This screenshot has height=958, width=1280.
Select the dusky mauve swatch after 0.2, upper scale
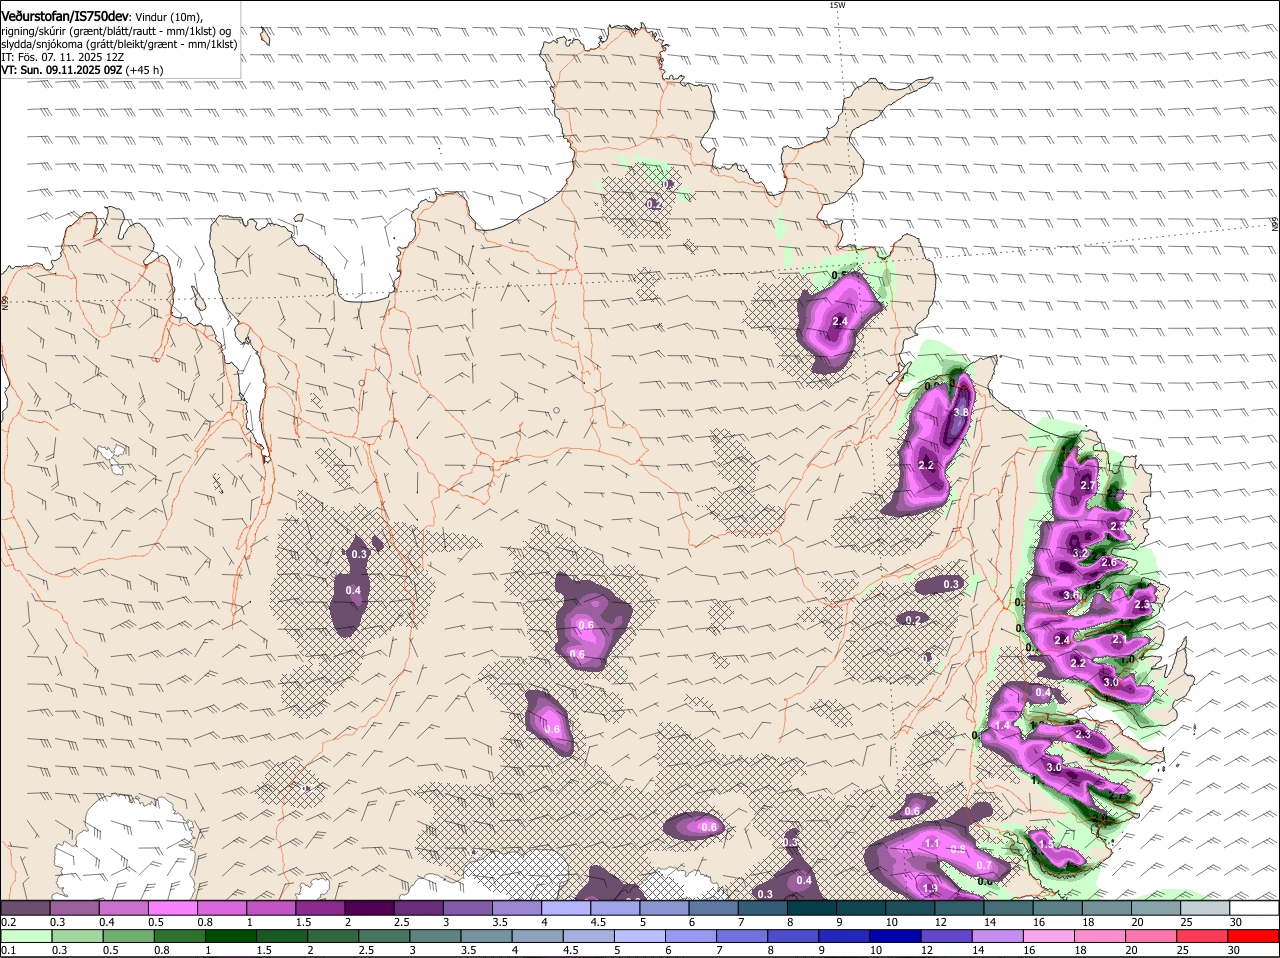tap(25, 908)
